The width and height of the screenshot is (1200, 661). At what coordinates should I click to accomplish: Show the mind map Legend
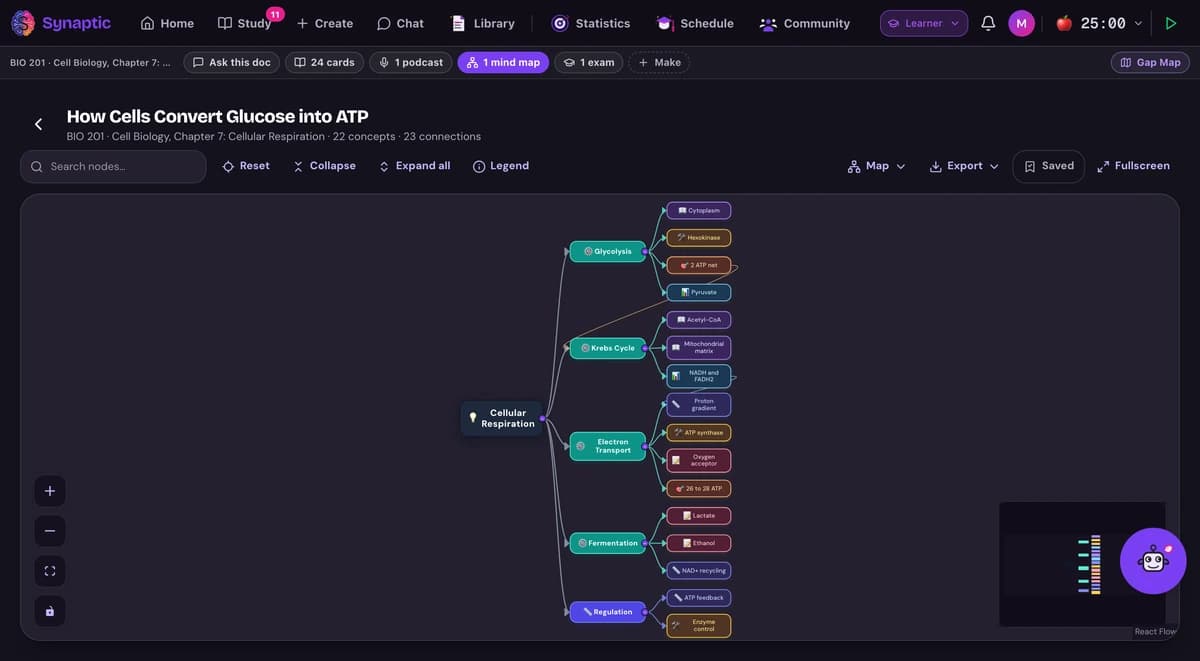point(501,166)
